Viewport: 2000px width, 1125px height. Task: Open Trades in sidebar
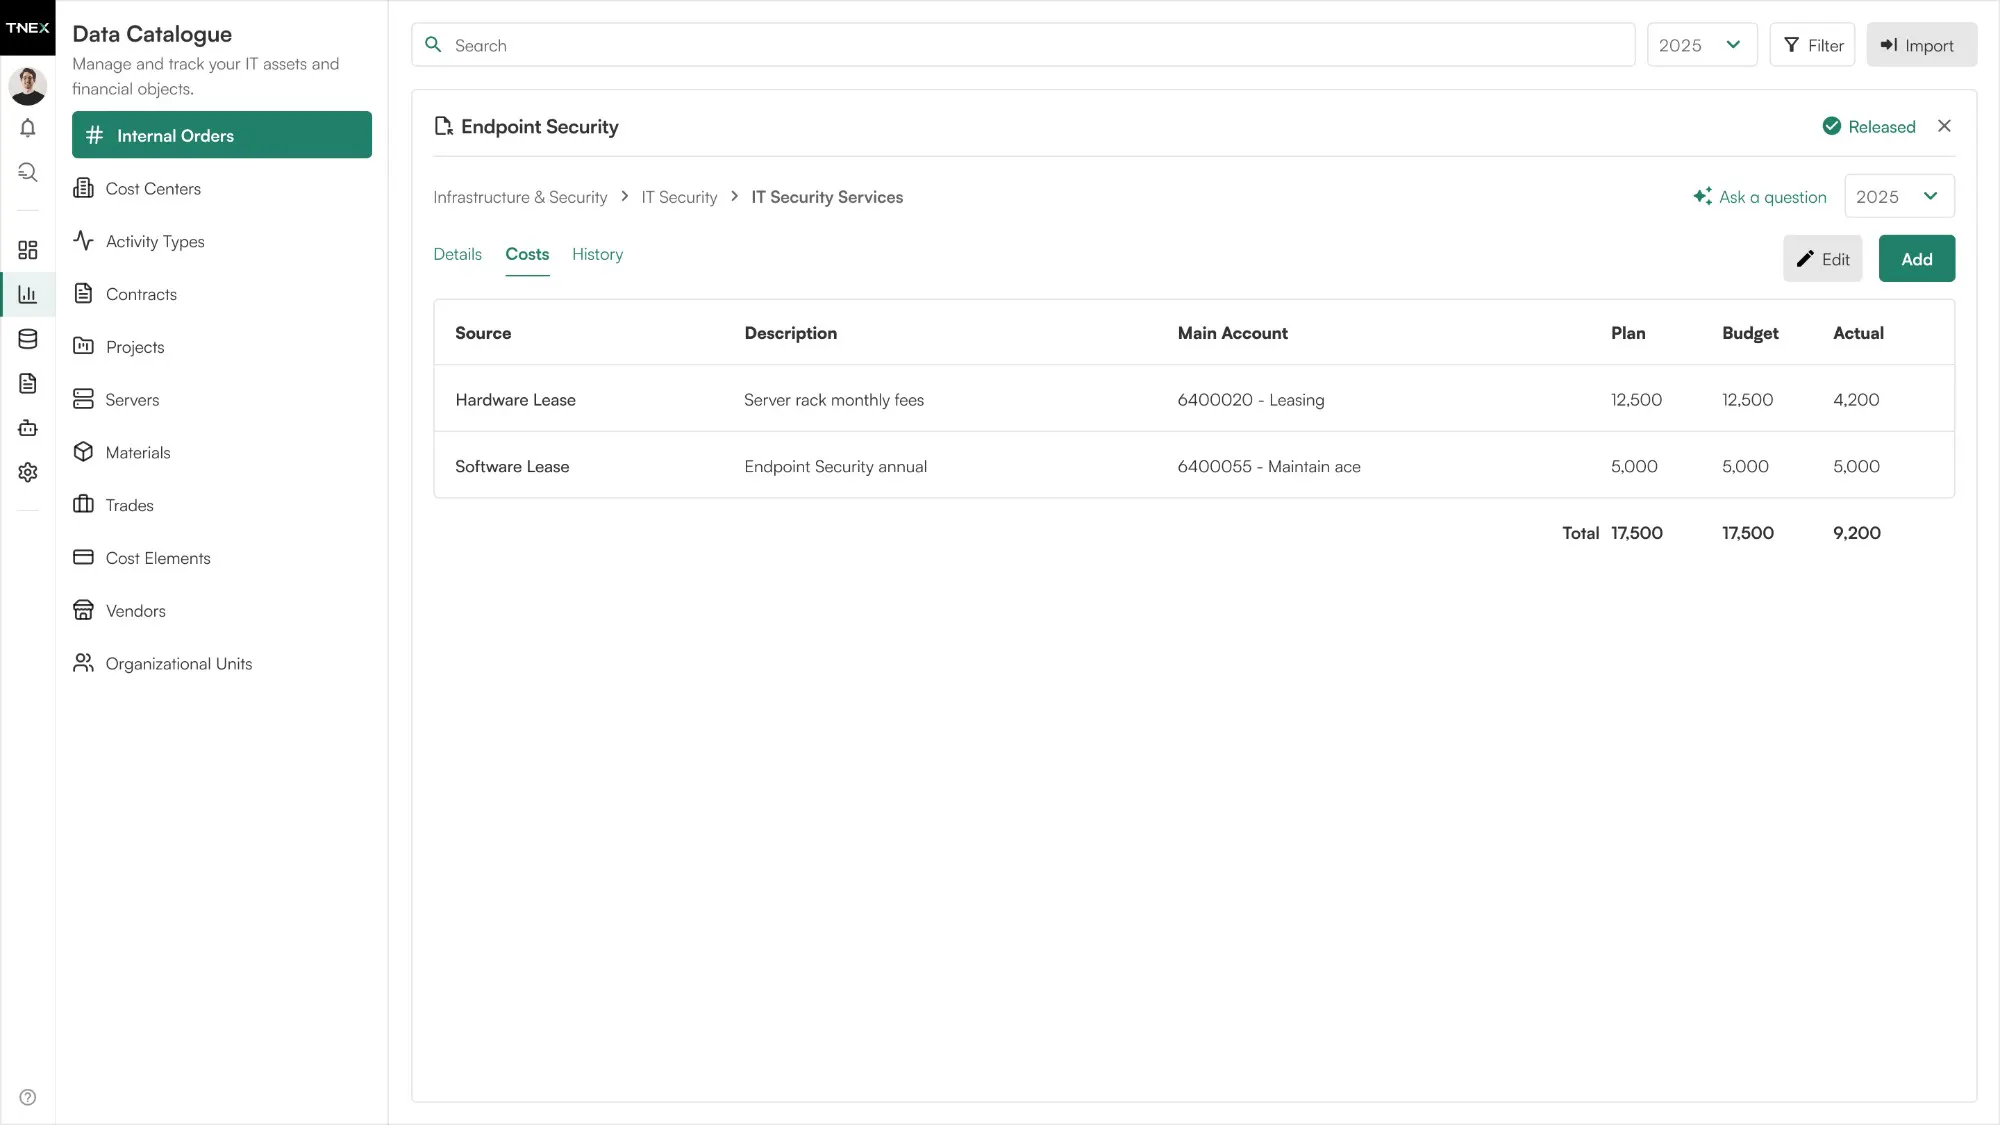(222, 505)
